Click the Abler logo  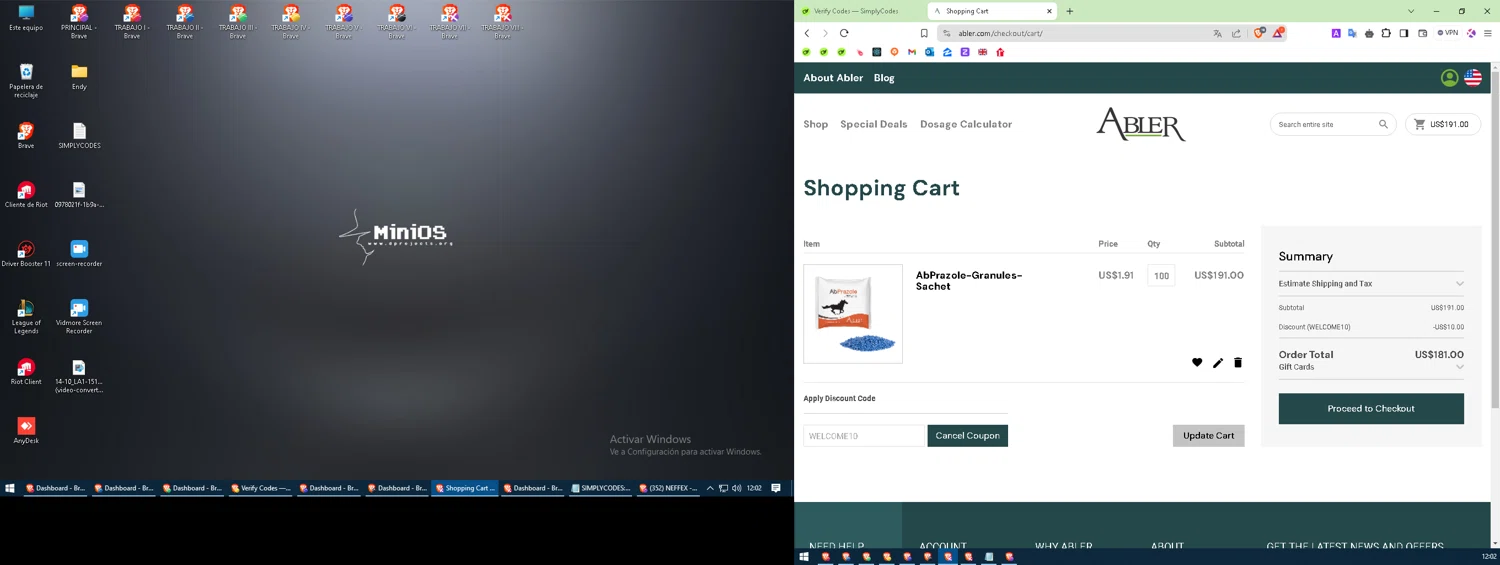click(x=1141, y=124)
